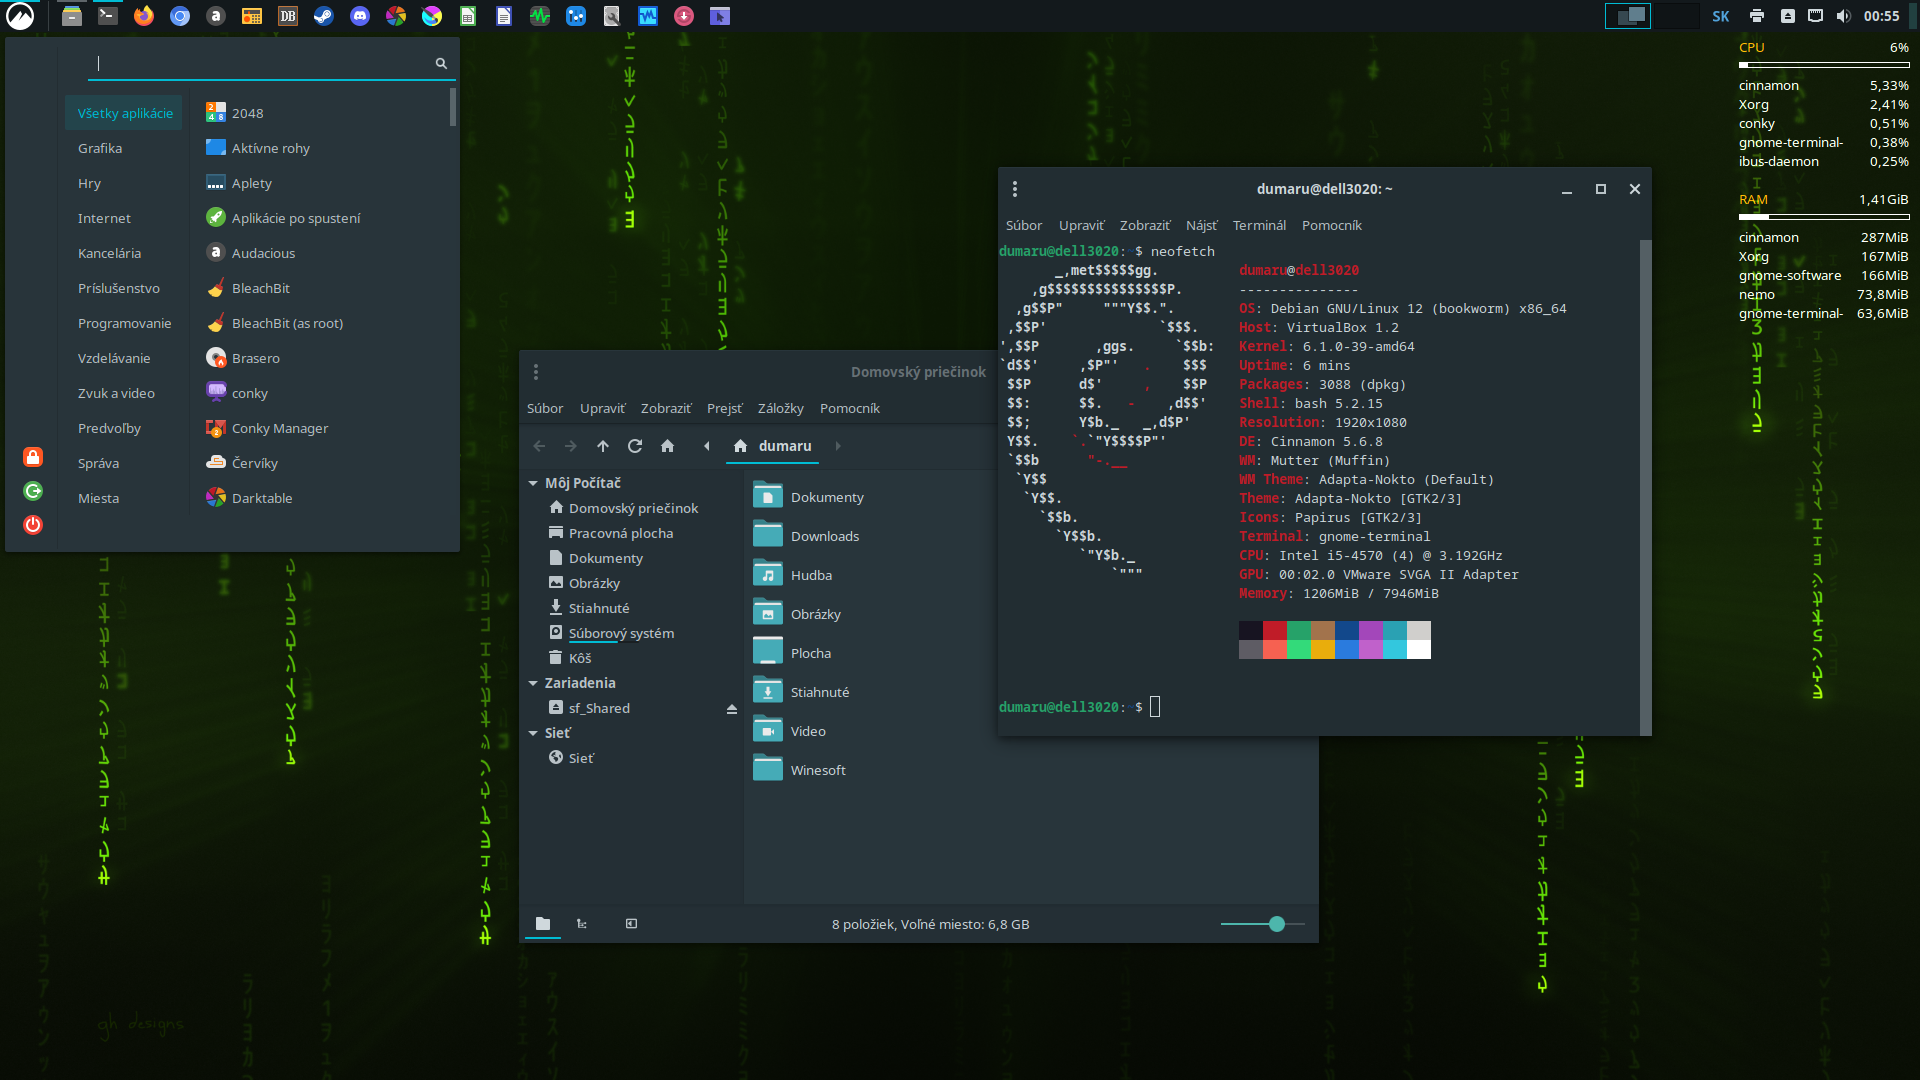Expand the breadcrumb arrow after dumaru
Screen dimensions: 1920x1080
(838, 446)
